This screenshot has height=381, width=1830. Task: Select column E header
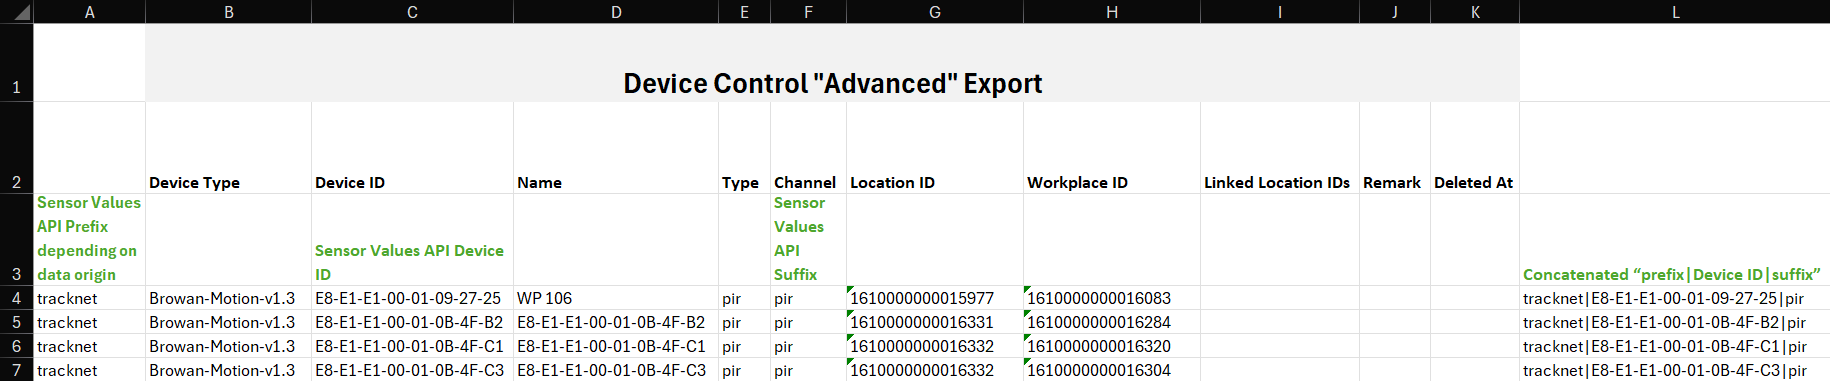[x=745, y=12]
